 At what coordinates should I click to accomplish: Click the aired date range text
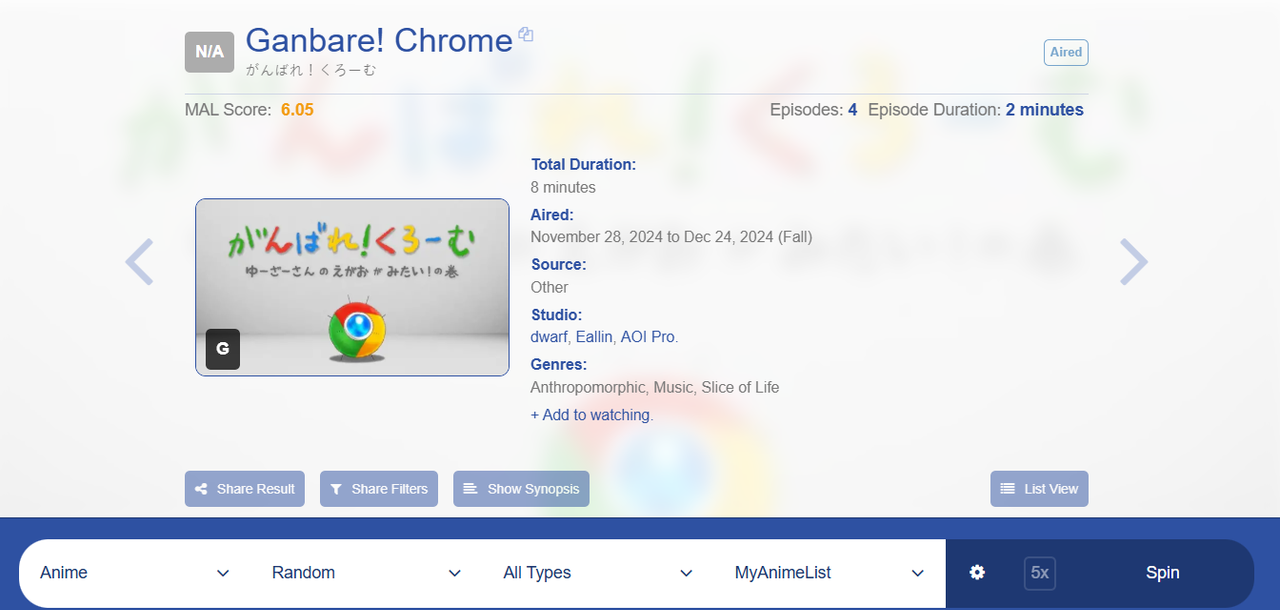coord(672,237)
